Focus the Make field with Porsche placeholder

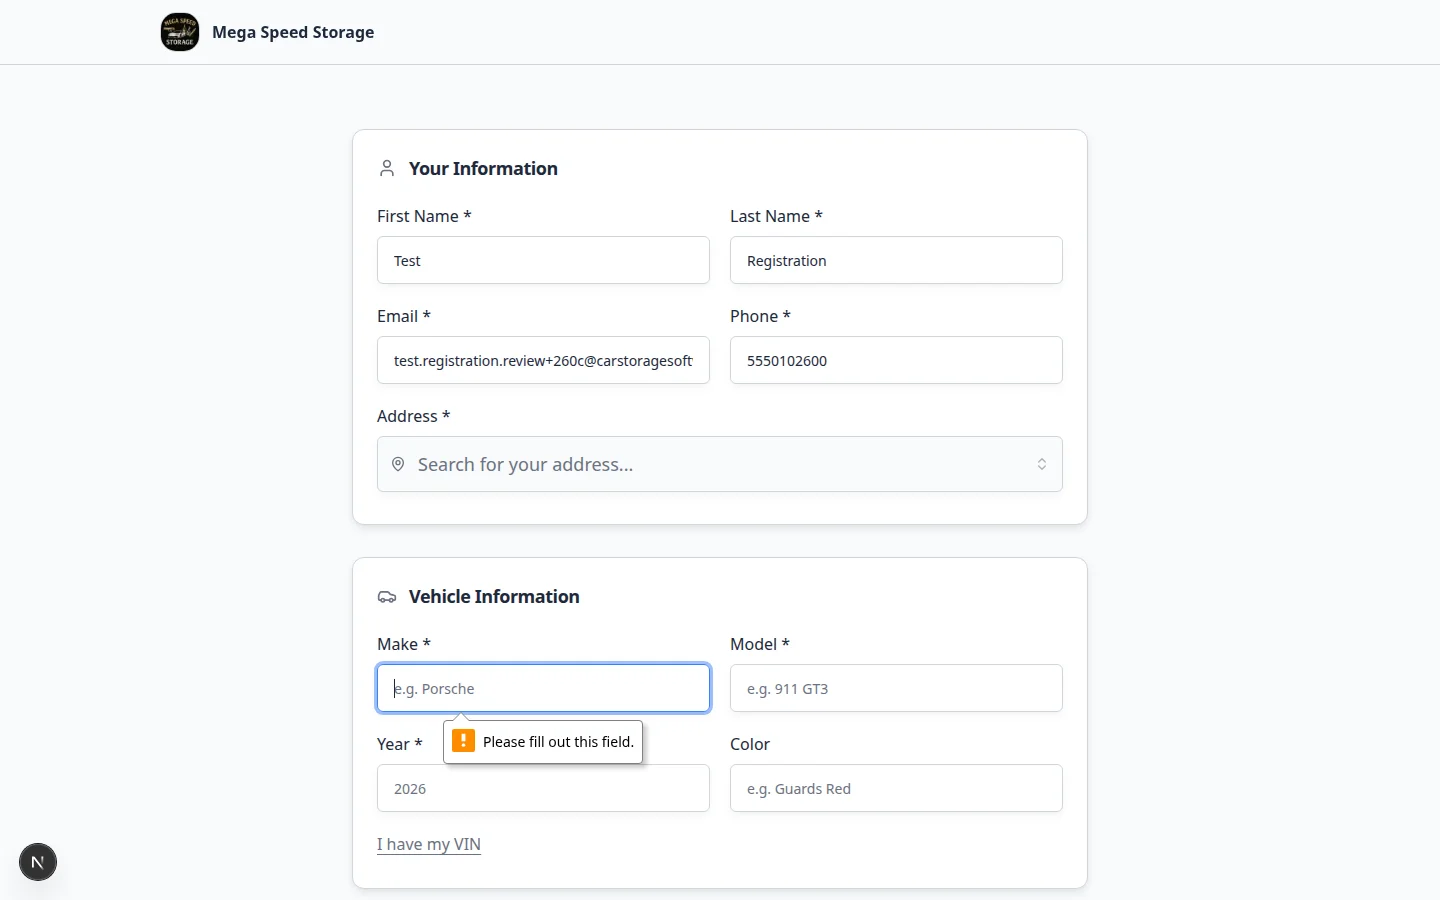point(543,688)
